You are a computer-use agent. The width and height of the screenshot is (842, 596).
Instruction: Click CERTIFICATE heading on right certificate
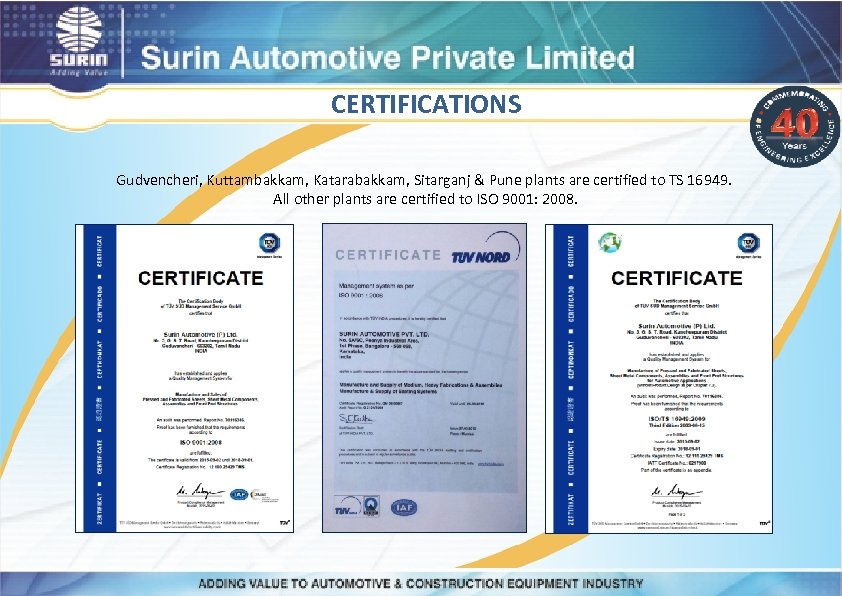click(x=677, y=278)
